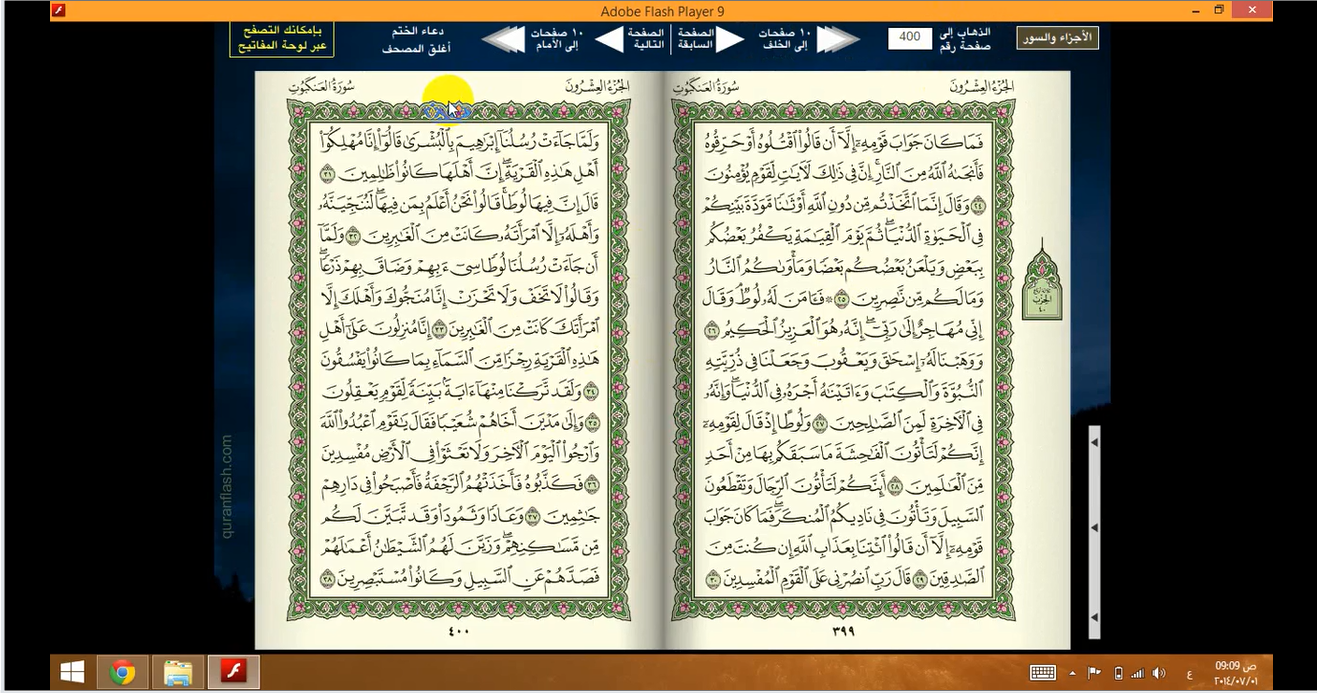
Task: Click the ١٠ صفحات إلى الخلف label
Action: tap(783, 39)
